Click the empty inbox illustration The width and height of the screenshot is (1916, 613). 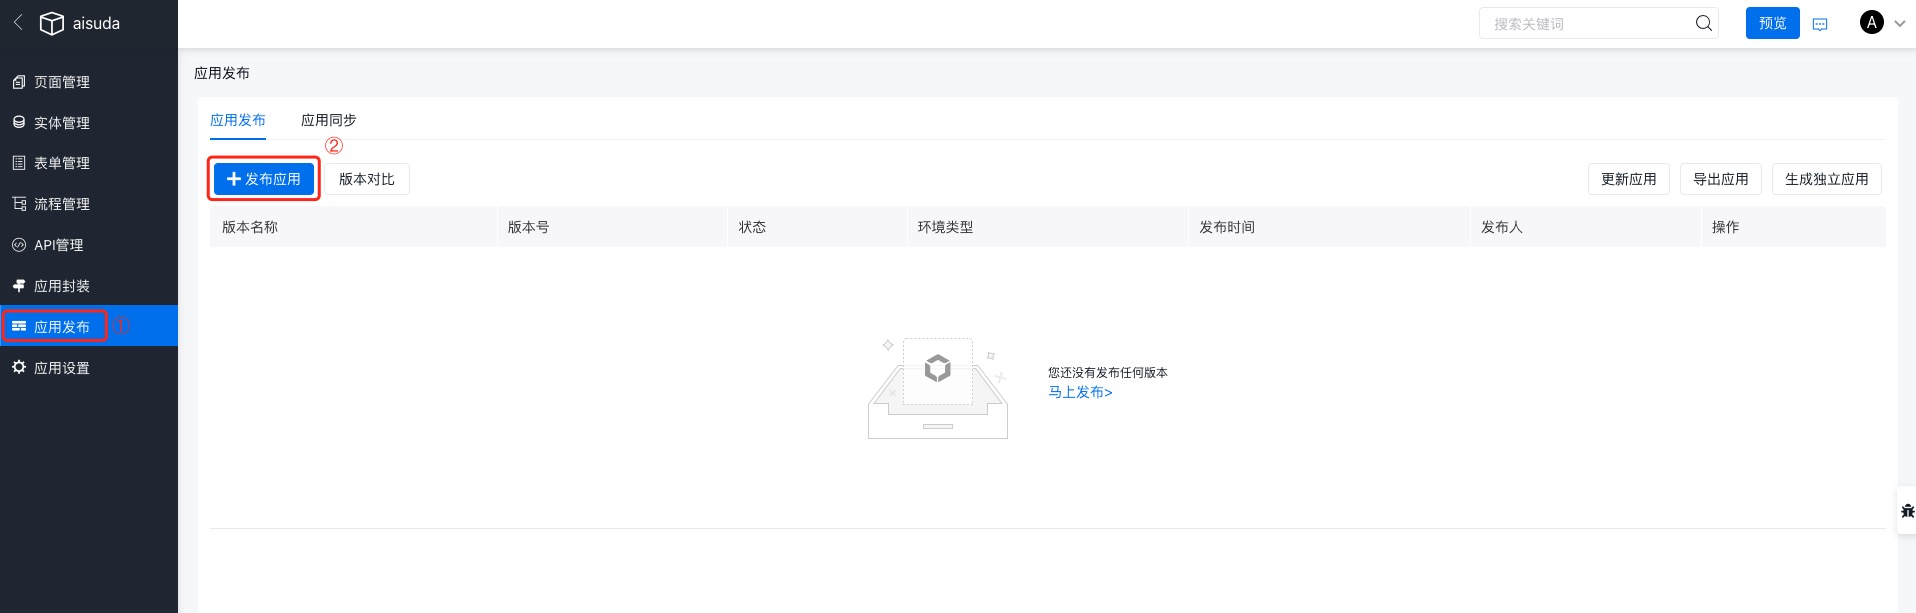937,388
